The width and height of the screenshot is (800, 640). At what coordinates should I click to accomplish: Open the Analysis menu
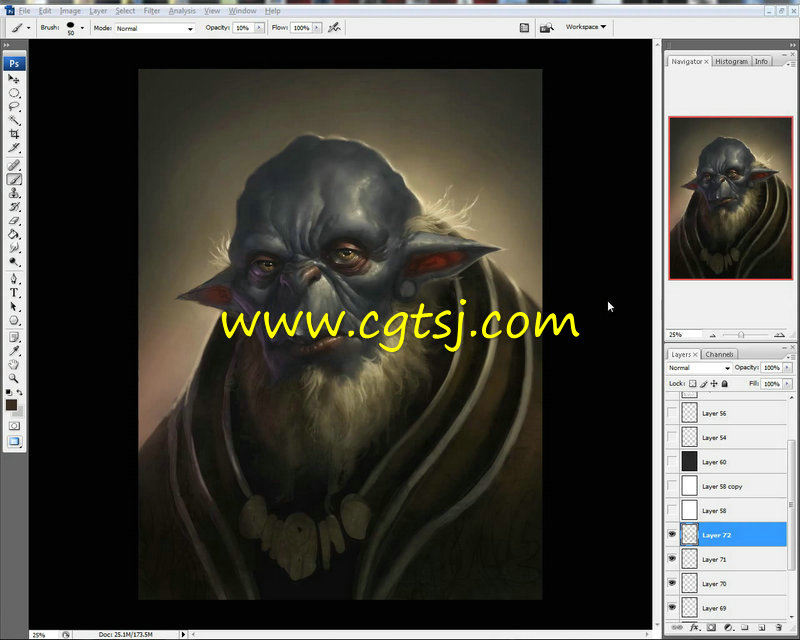click(x=182, y=11)
